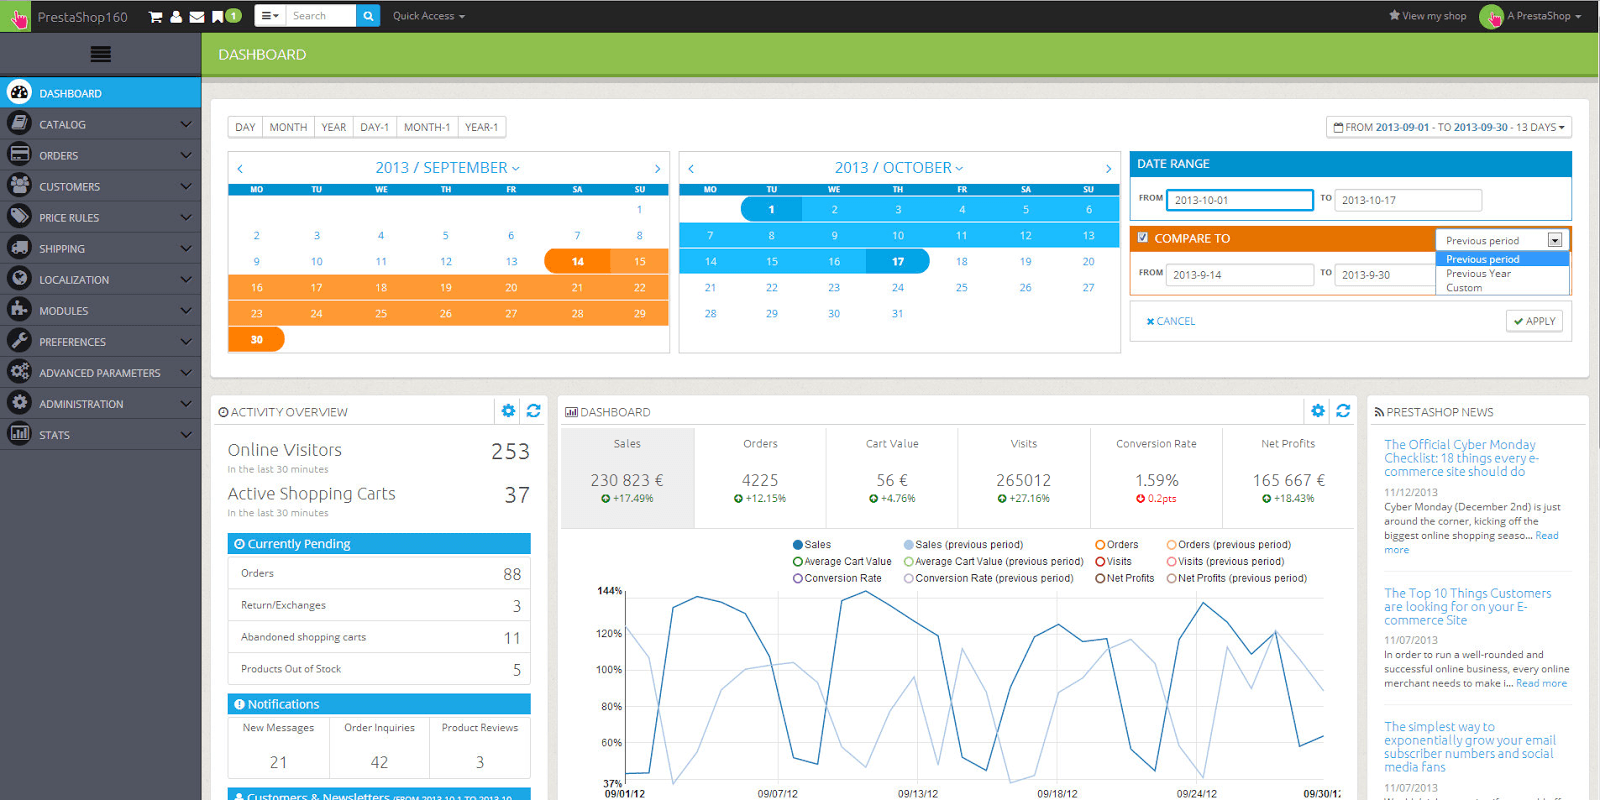The width and height of the screenshot is (1600, 800).
Task: Refresh the Dashboard stats panel
Action: [x=1343, y=411]
